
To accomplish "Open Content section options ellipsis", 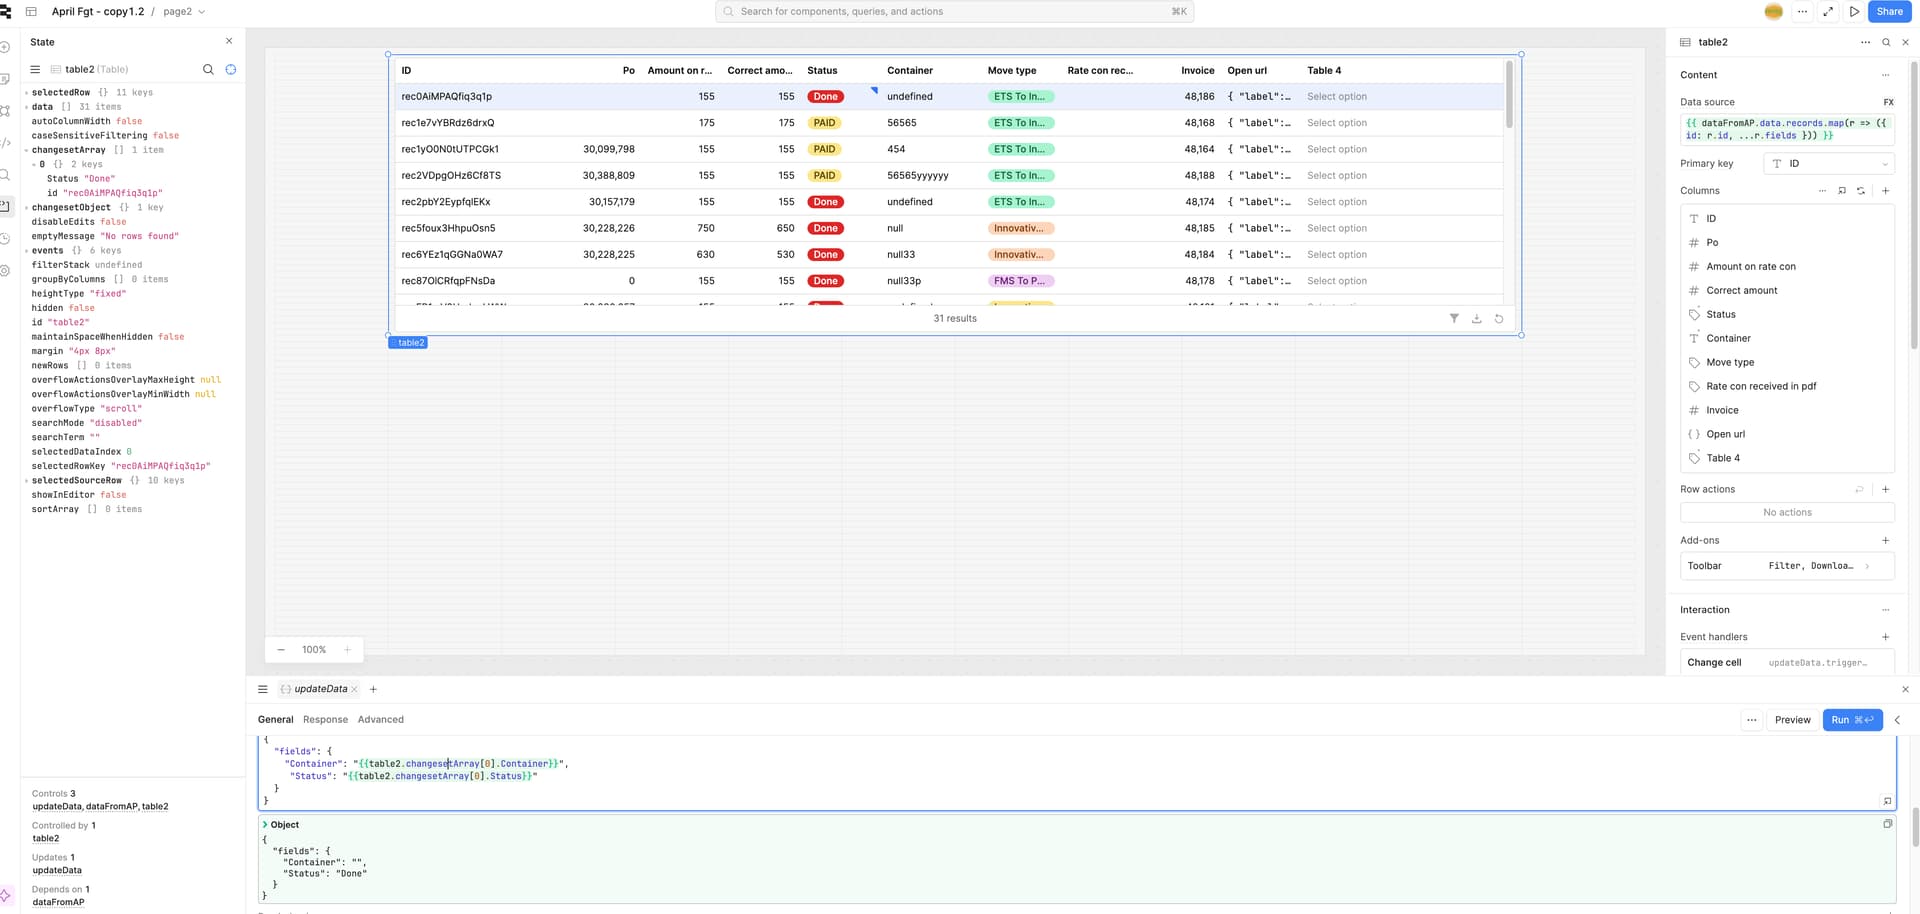I will tap(1886, 75).
